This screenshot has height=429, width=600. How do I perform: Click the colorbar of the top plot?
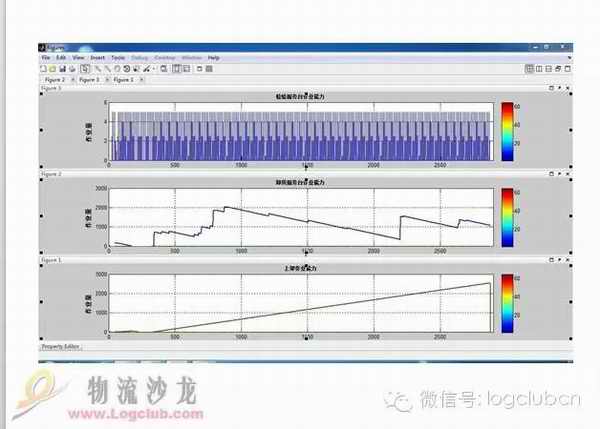507,131
